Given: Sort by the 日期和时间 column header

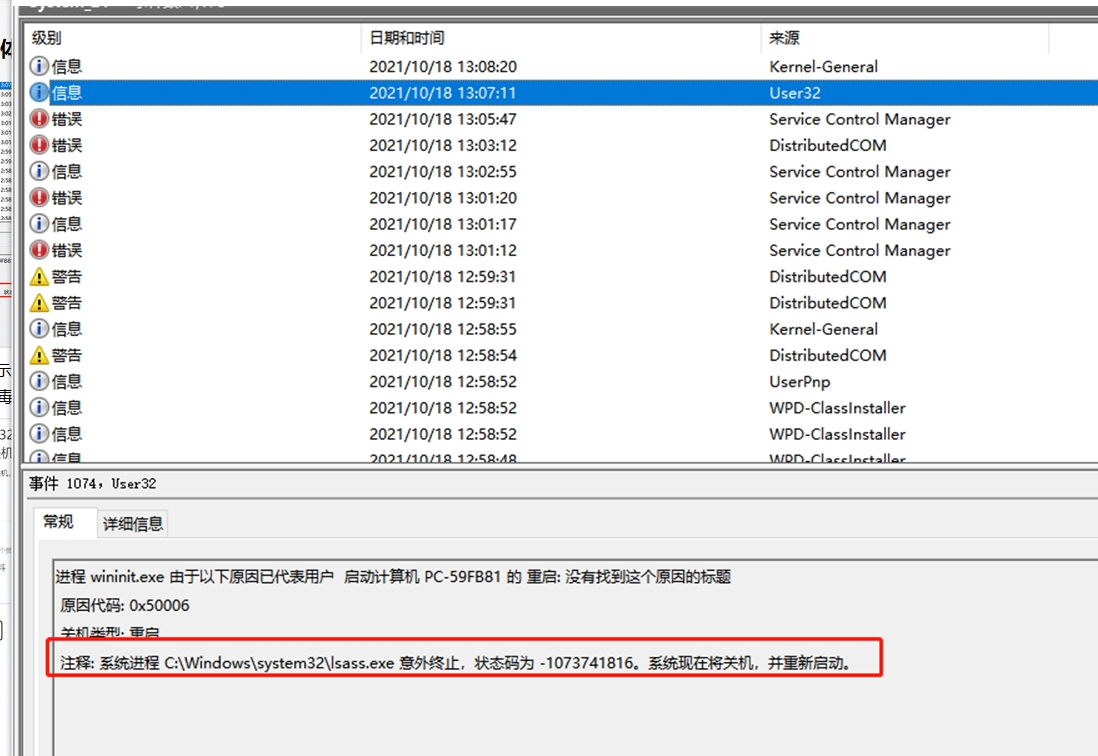Looking at the screenshot, I should (407, 38).
